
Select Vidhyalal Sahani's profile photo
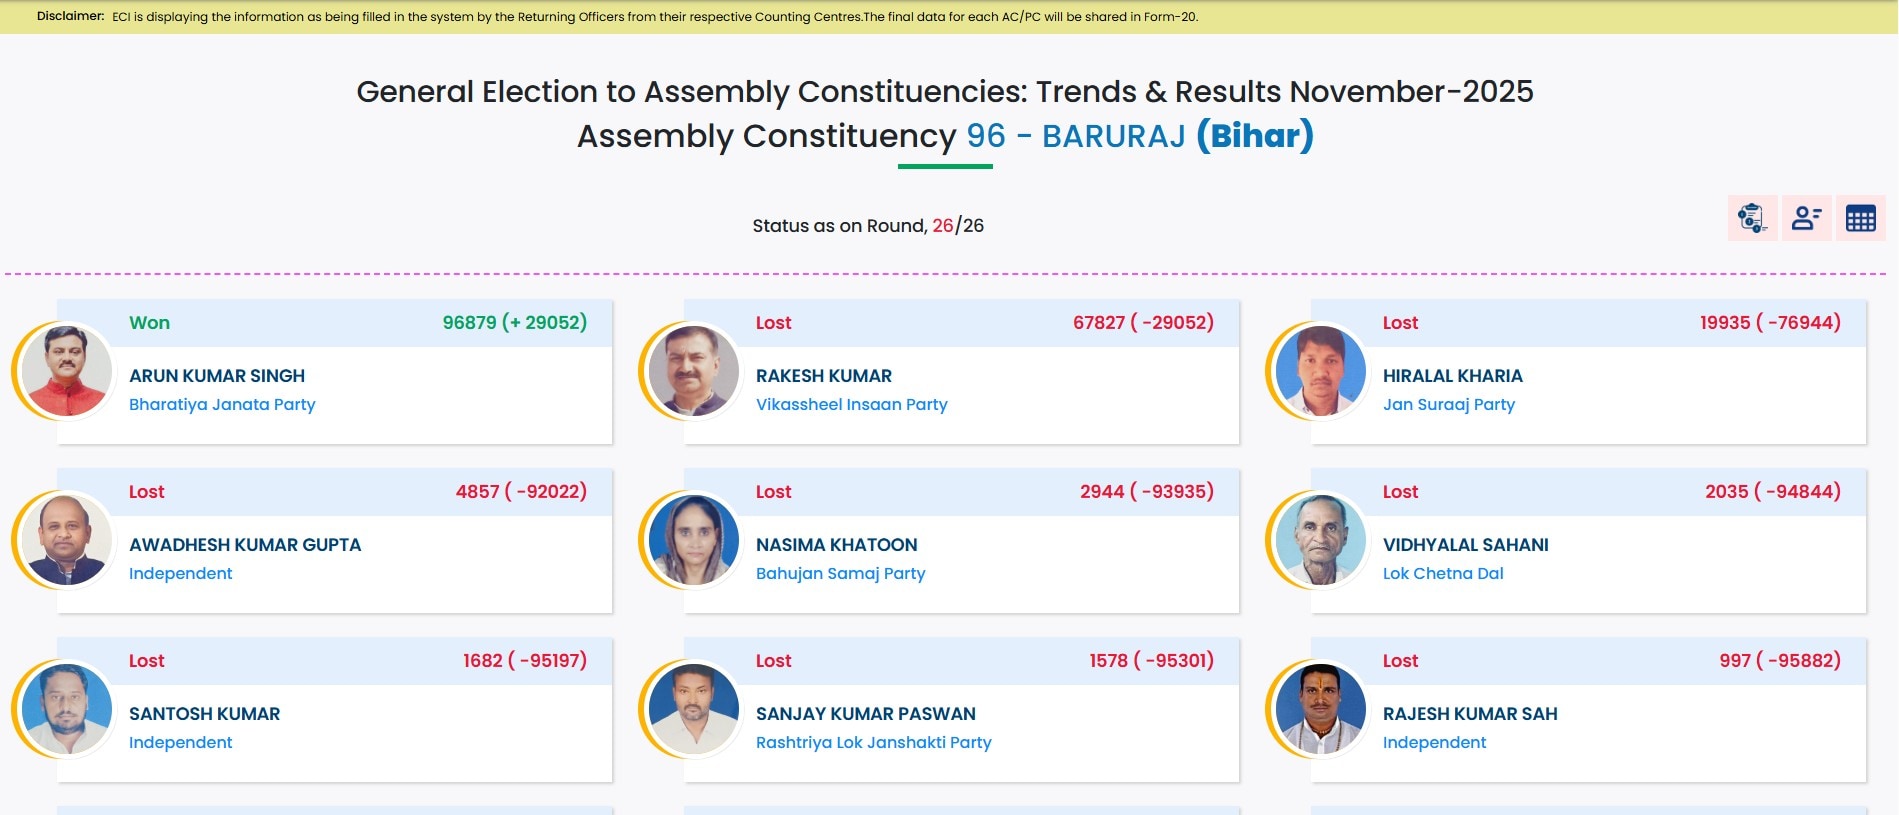tap(1321, 540)
